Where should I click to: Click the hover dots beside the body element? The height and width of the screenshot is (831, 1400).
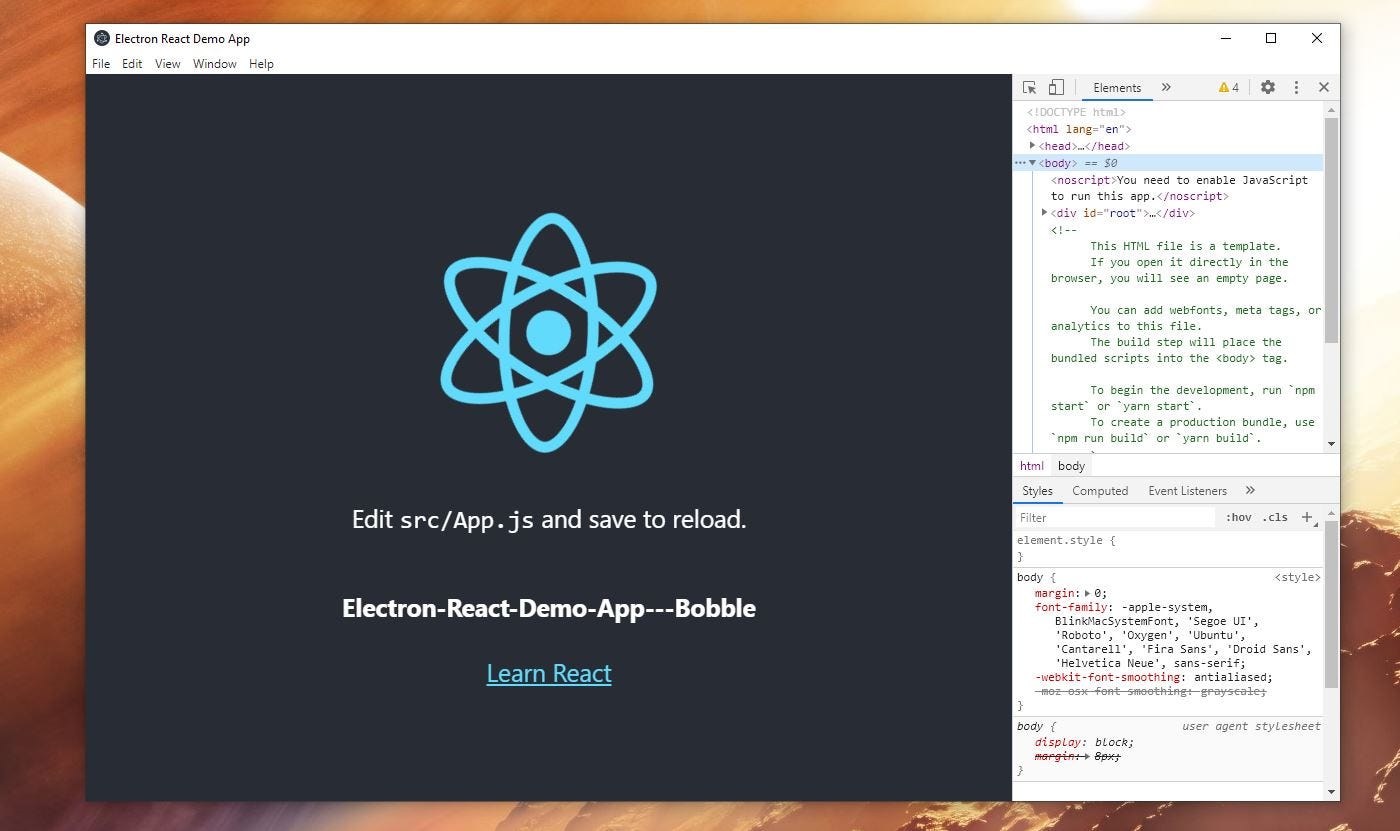1022,162
